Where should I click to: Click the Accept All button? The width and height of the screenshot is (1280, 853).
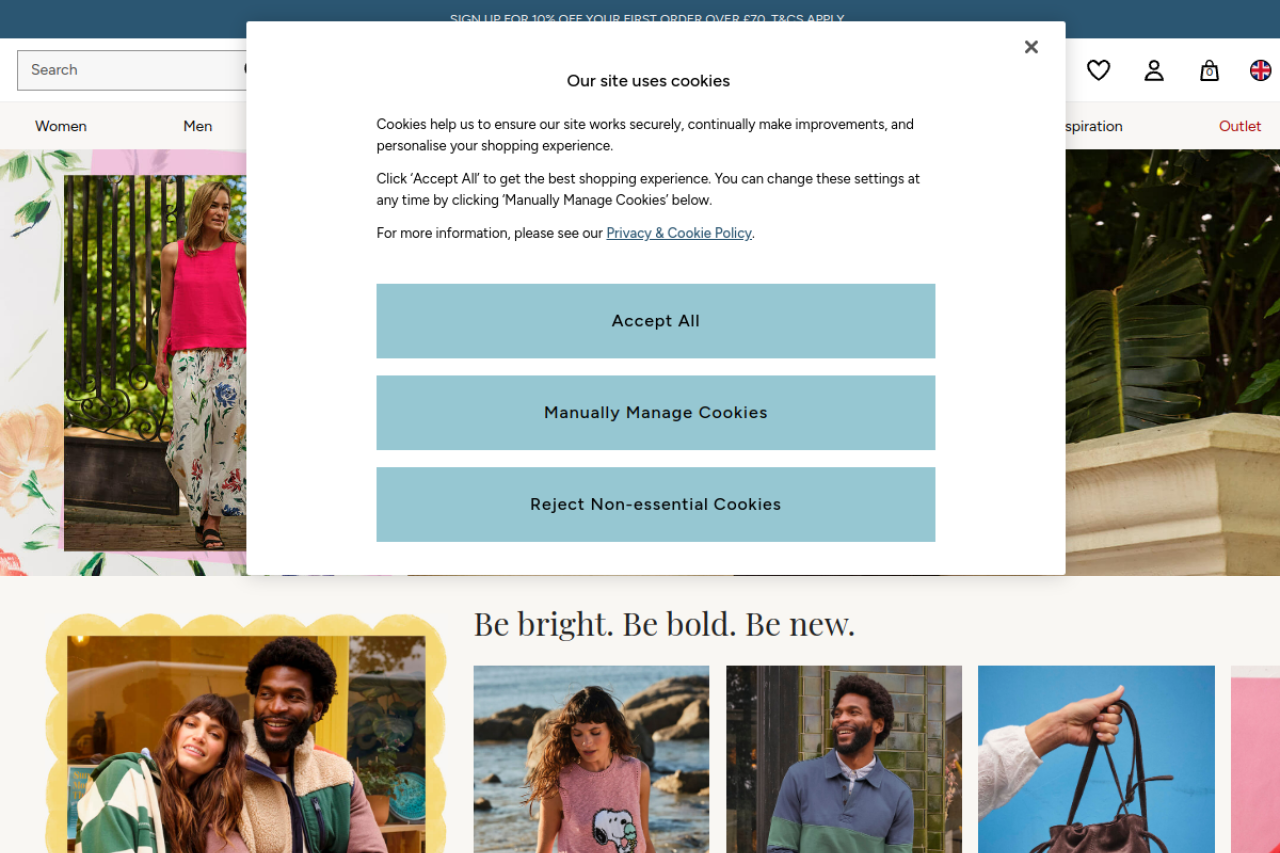point(656,321)
